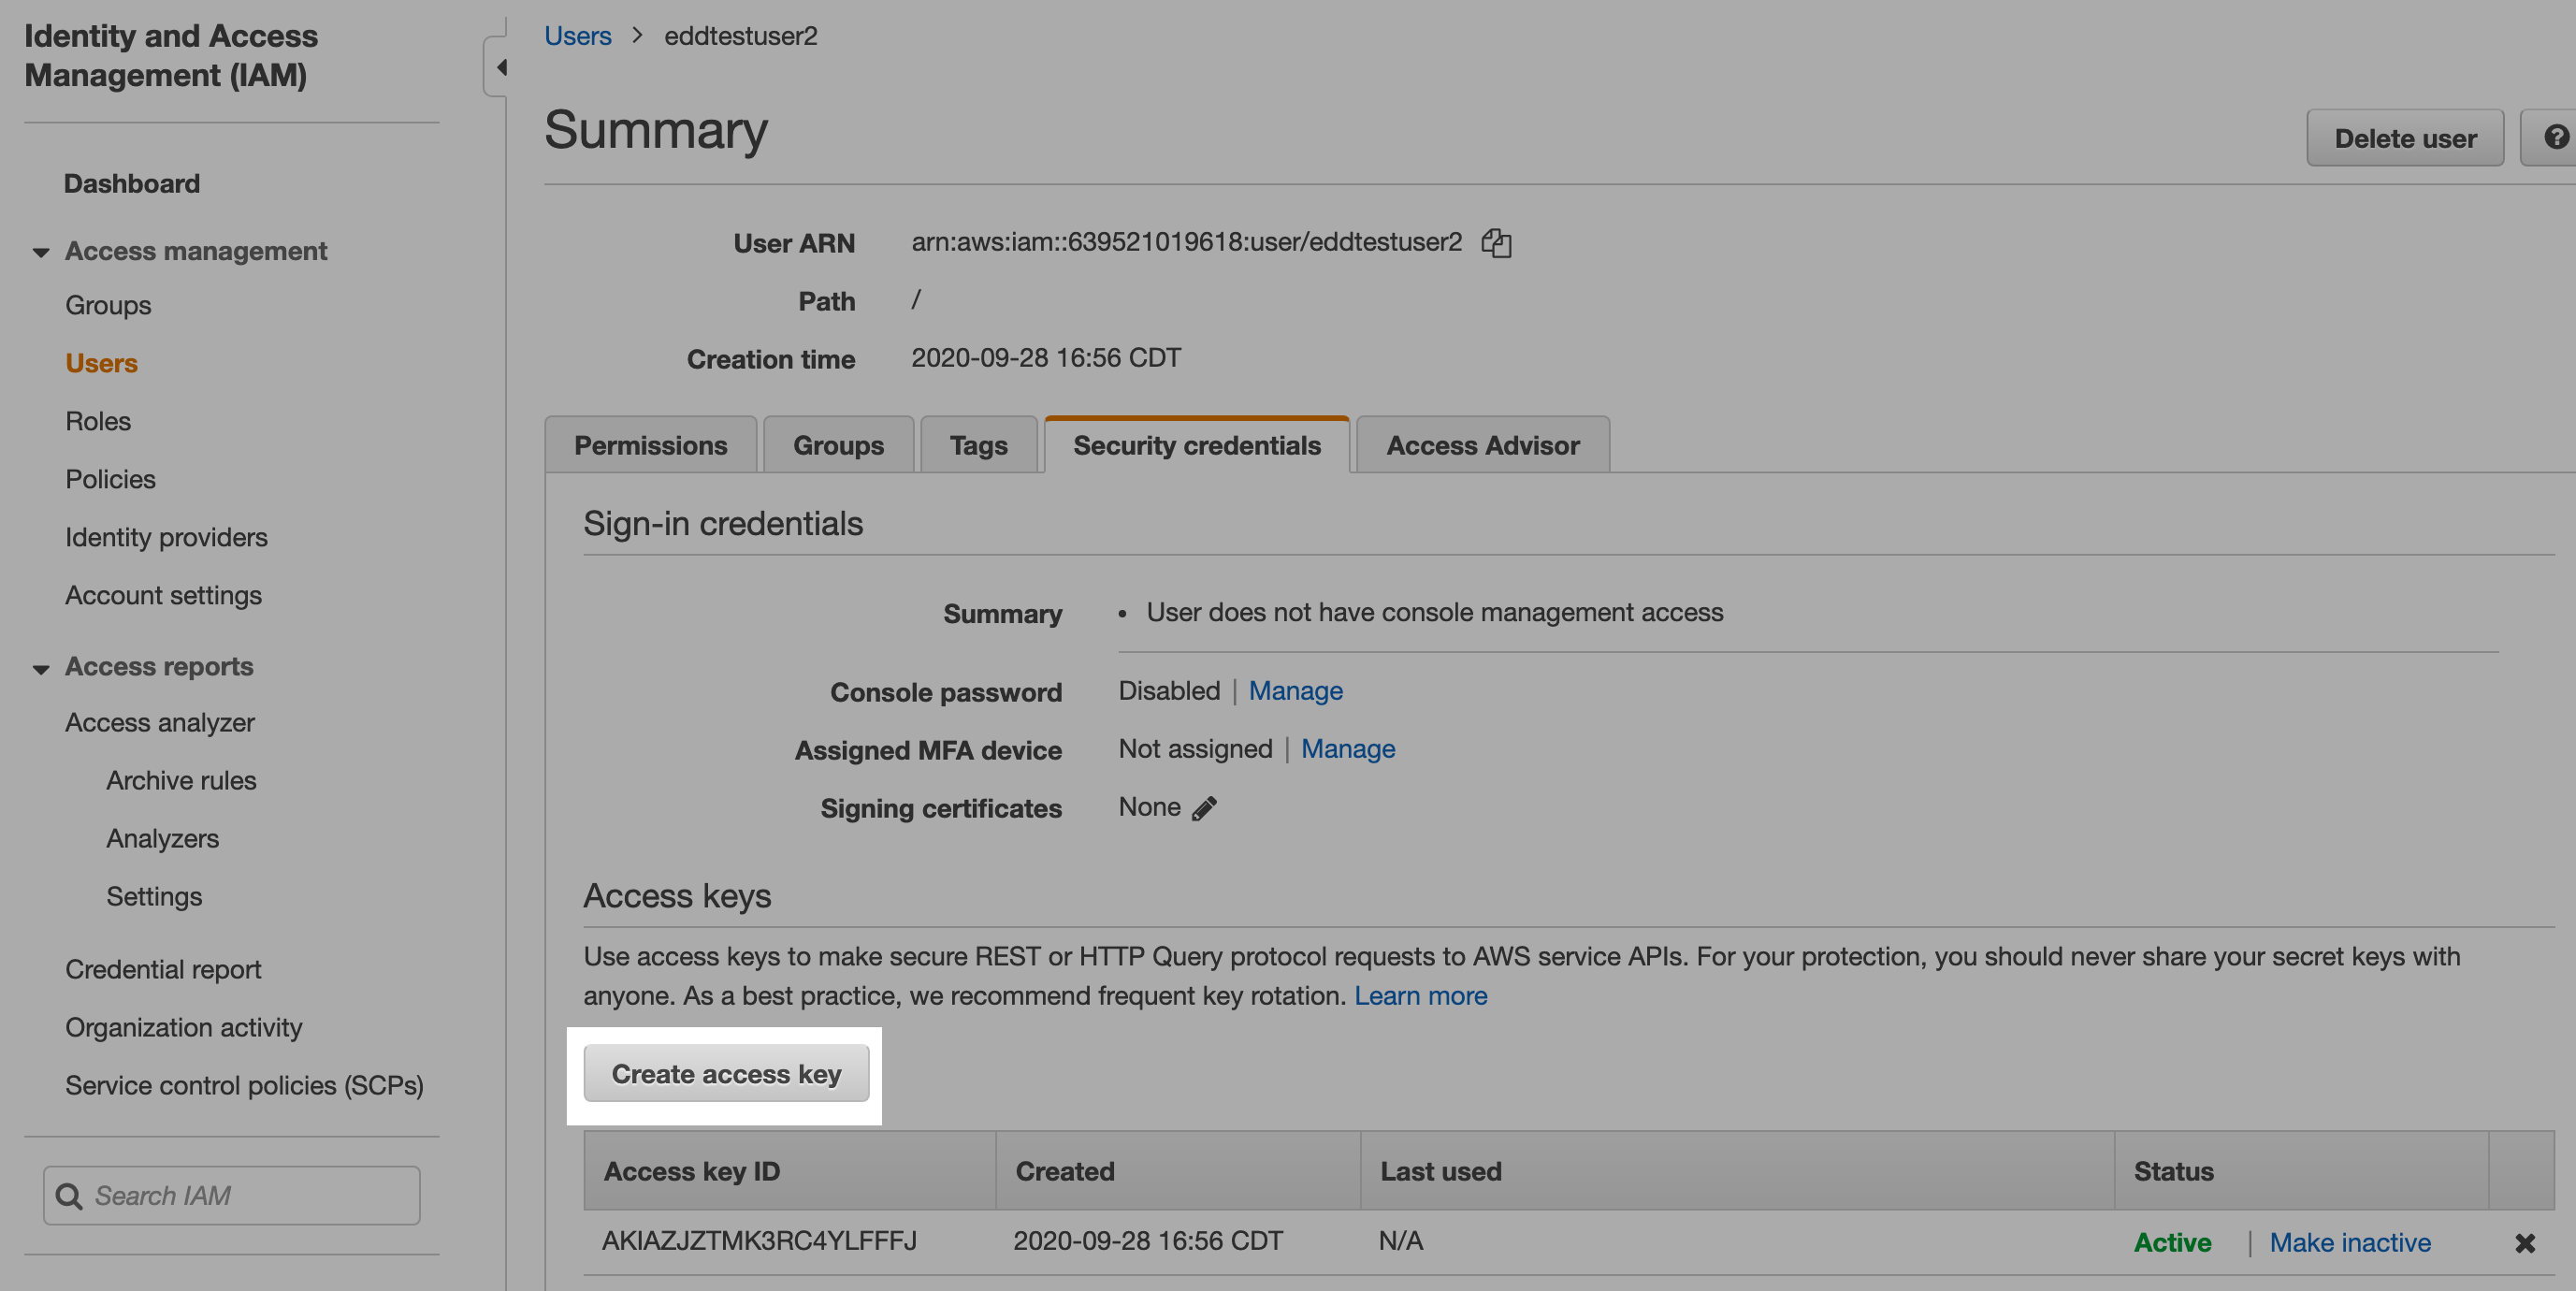The height and width of the screenshot is (1291, 2576).
Task: Delete access key AKIAZJZTMK3RC4YLFFFJ with X icon
Action: click(2524, 1243)
